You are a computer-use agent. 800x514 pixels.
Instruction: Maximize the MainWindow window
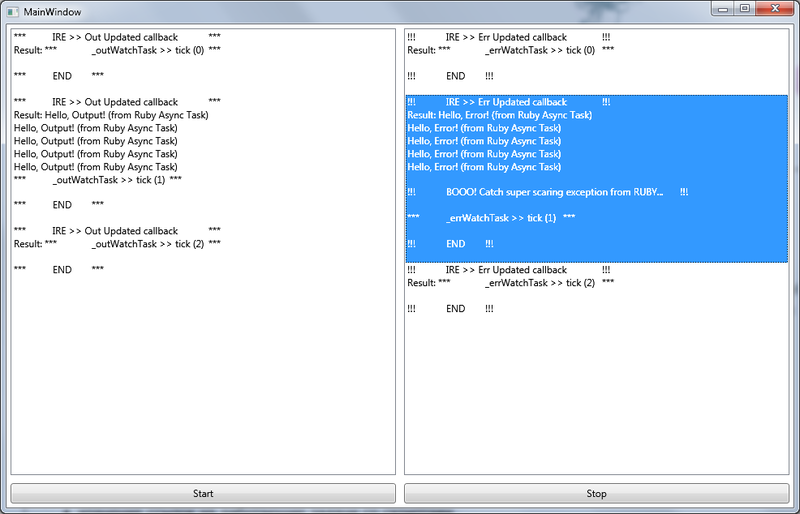(745, 8)
